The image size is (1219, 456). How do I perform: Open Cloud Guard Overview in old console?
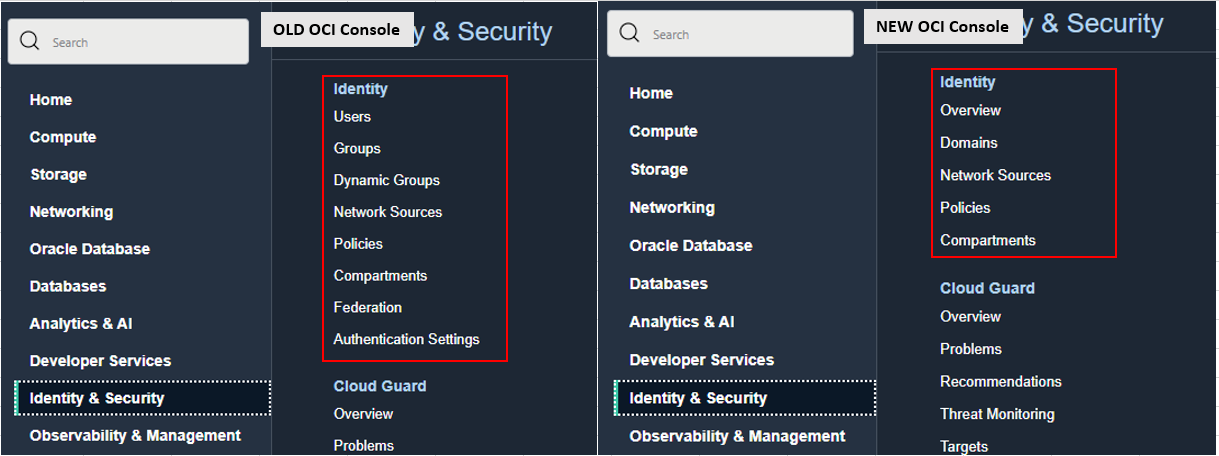(363, 414)
